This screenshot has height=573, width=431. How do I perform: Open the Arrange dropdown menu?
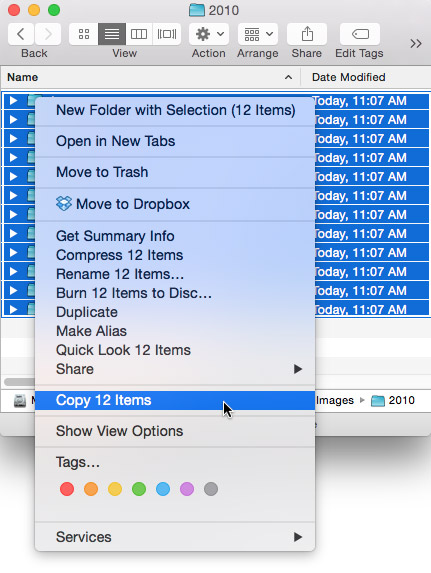258,34
